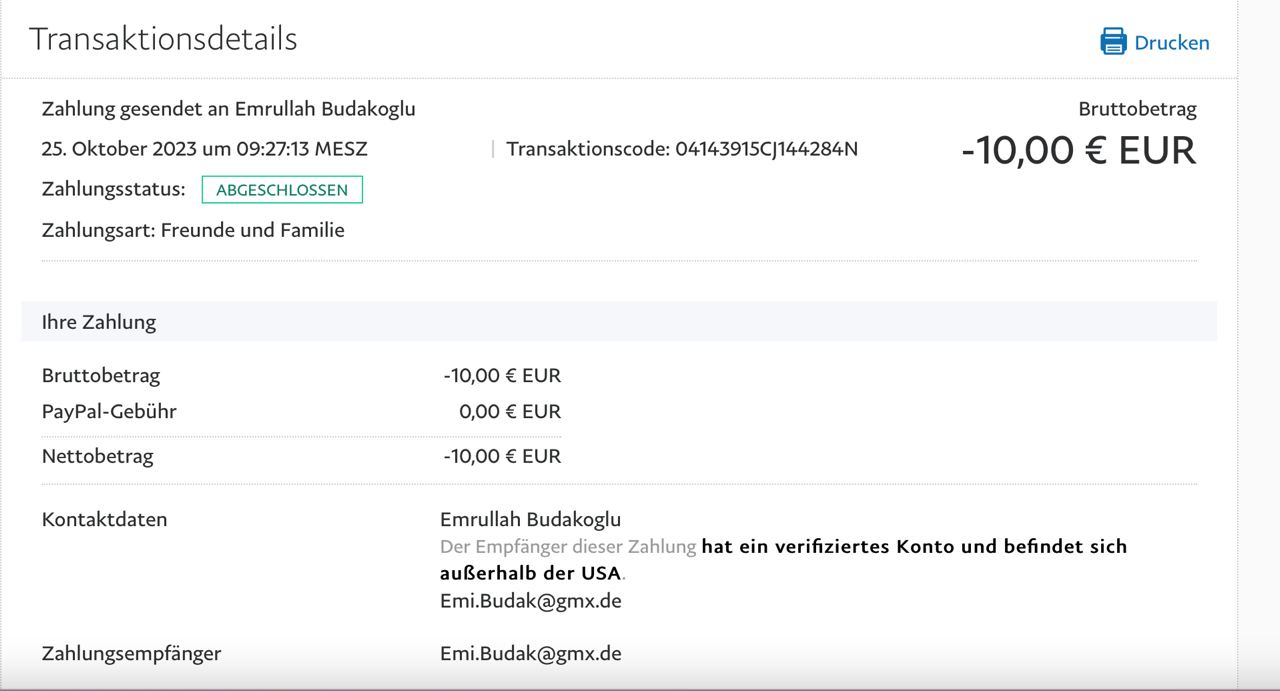The height and width of the screenshot is (691, 1280).
Task: Click the date 25. Oktober 2023 timestamp
Action: [204, 149]
